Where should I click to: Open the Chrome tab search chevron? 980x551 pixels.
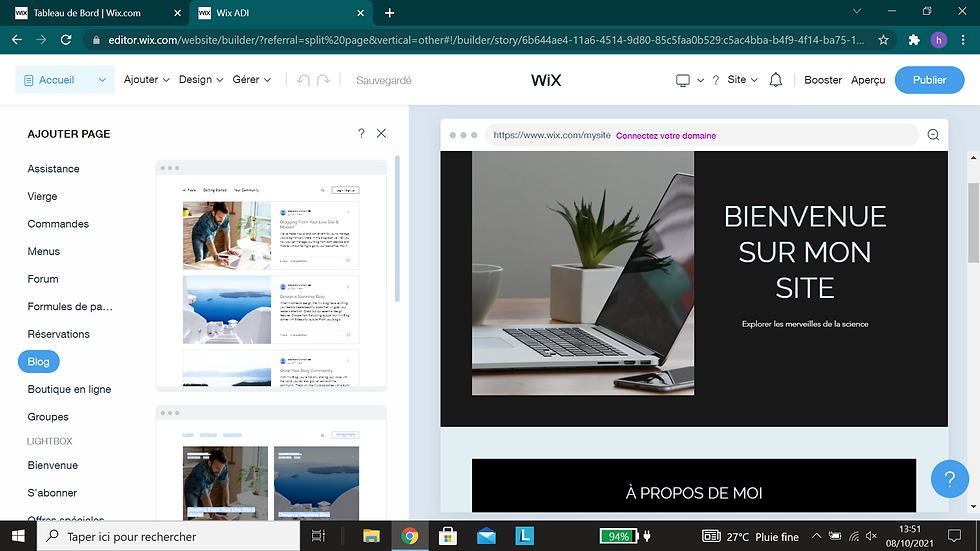click(857, 11)
